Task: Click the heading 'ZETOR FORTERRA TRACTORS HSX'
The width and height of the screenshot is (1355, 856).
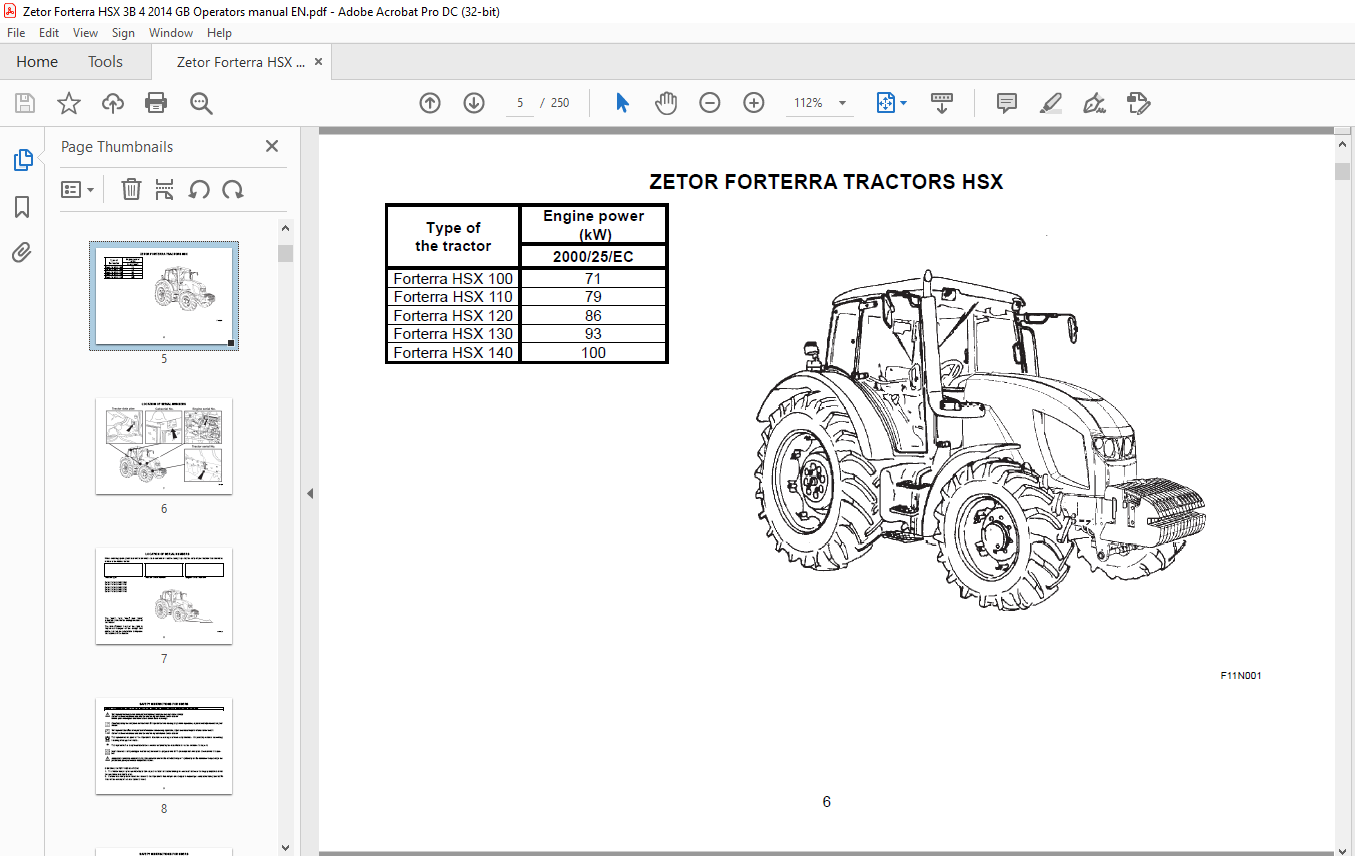Action: [826, 182]
